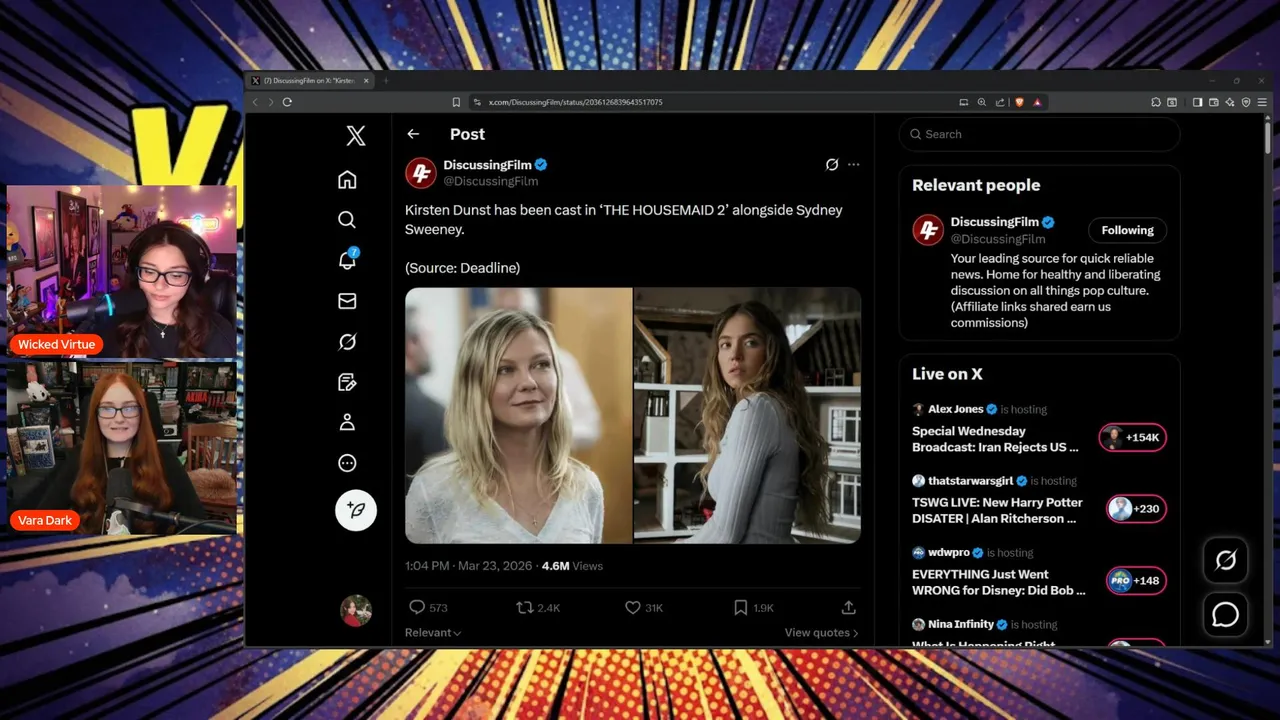Click the Live on X heading
The image size is (1280, 720).
coord(947,374)
